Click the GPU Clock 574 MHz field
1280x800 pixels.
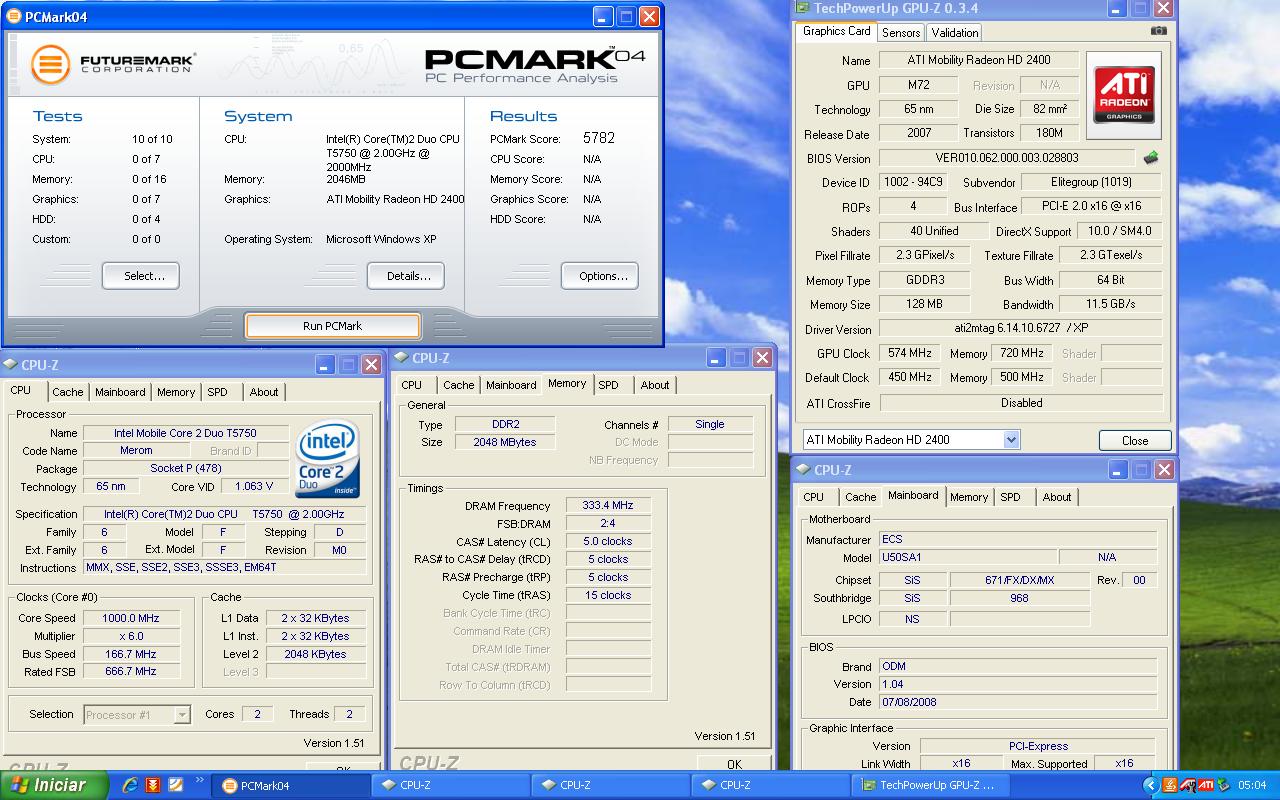coord(910,353)
